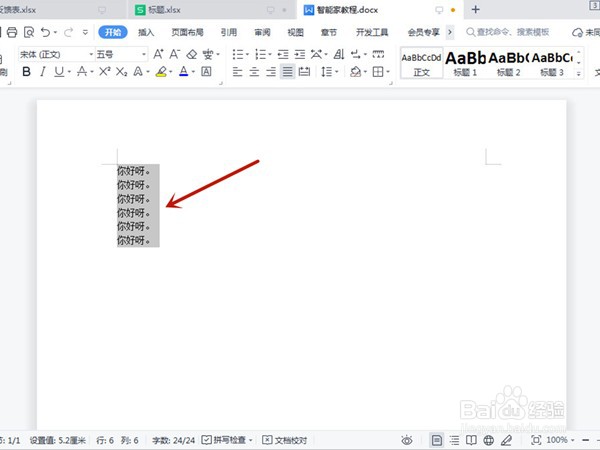Sort text with A-Z sort icon
This screenshot has width=600, height=450.
point(339,54)
